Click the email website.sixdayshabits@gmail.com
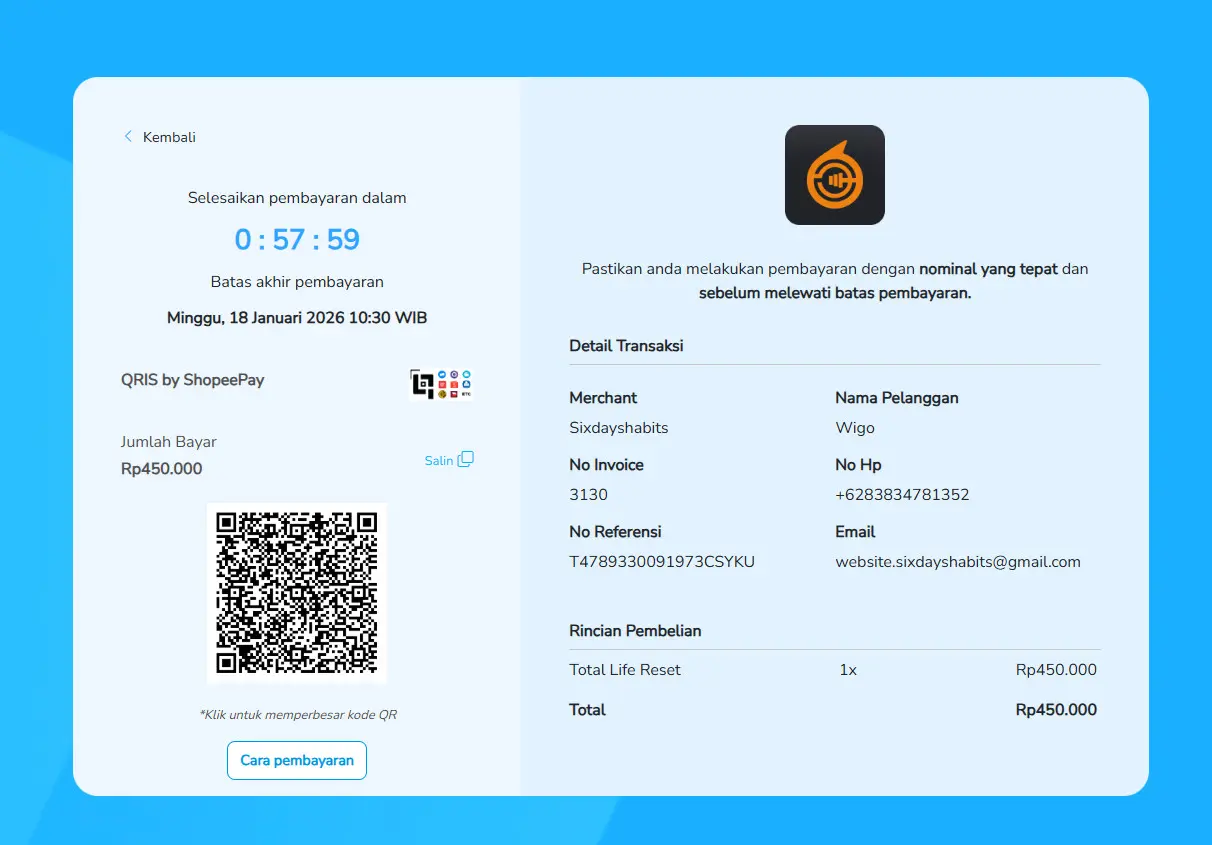The width and height of the screenshot is (1212, 845). click(957, 562)
